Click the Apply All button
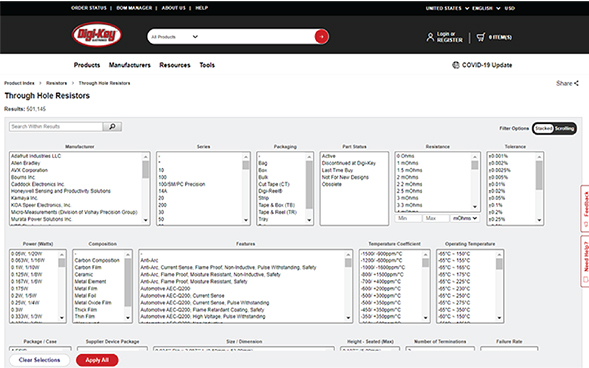The height and width of the screenshot is (368, 589). 97,360
